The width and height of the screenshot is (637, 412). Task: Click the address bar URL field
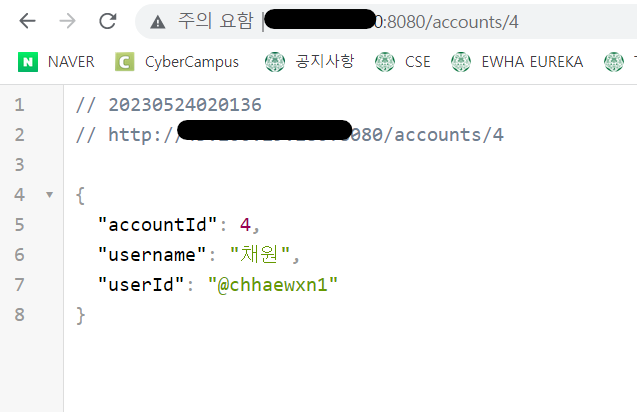click(x=390, y=22)
